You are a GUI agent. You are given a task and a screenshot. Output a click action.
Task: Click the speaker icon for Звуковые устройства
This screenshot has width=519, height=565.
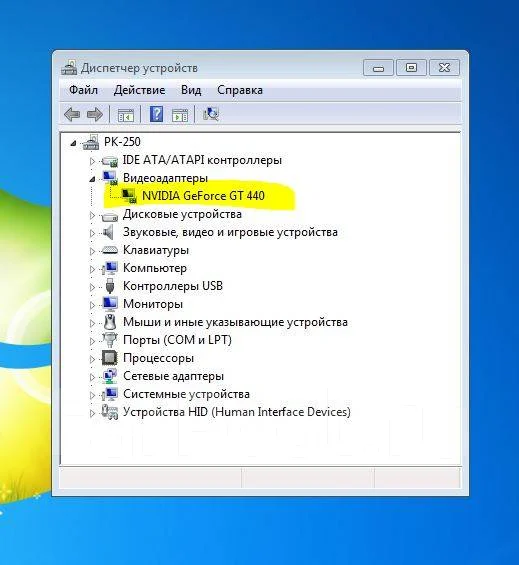coord(108,232)
